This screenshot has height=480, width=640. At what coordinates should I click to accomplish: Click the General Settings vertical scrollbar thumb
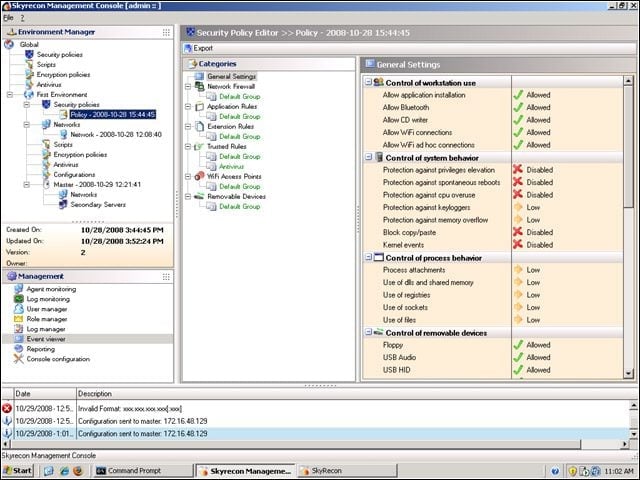point(629,147)
